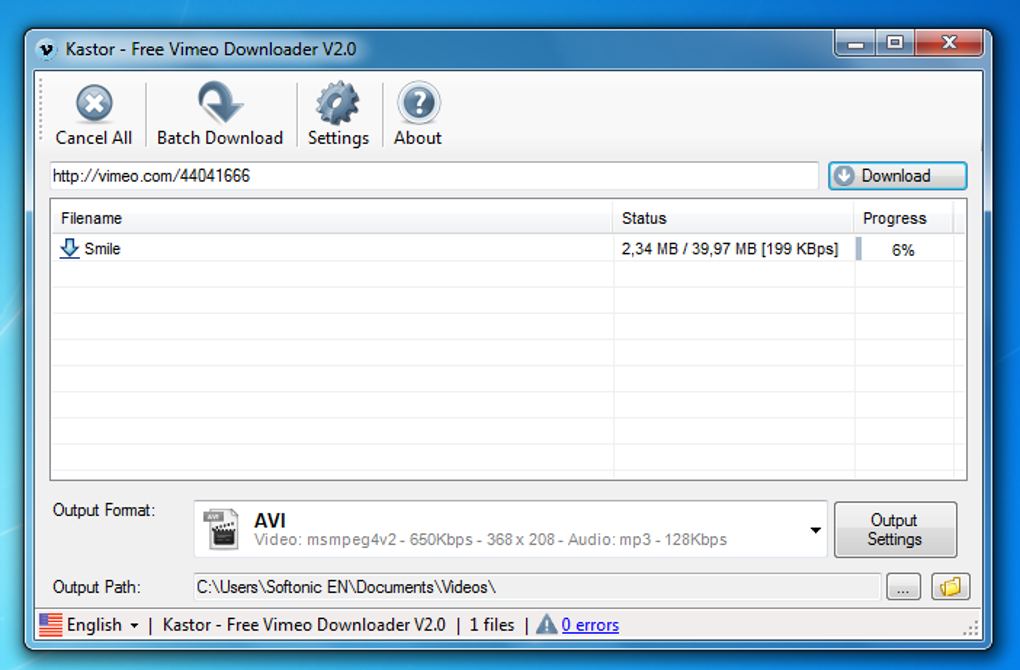Click the Progress column header
The height and width of the screenshot is (670, 1020).
904,218
